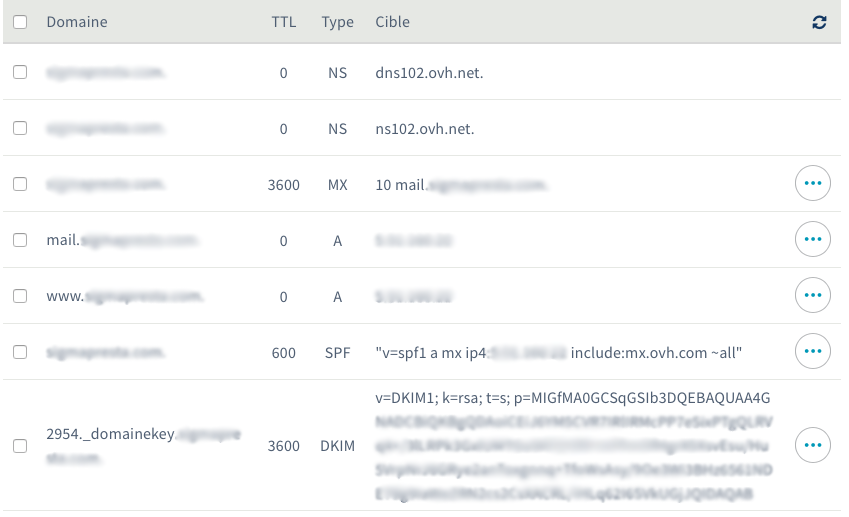Open three-dot menu for mail A record
This screenshot has width=849, height=517.
coord(812,239)
